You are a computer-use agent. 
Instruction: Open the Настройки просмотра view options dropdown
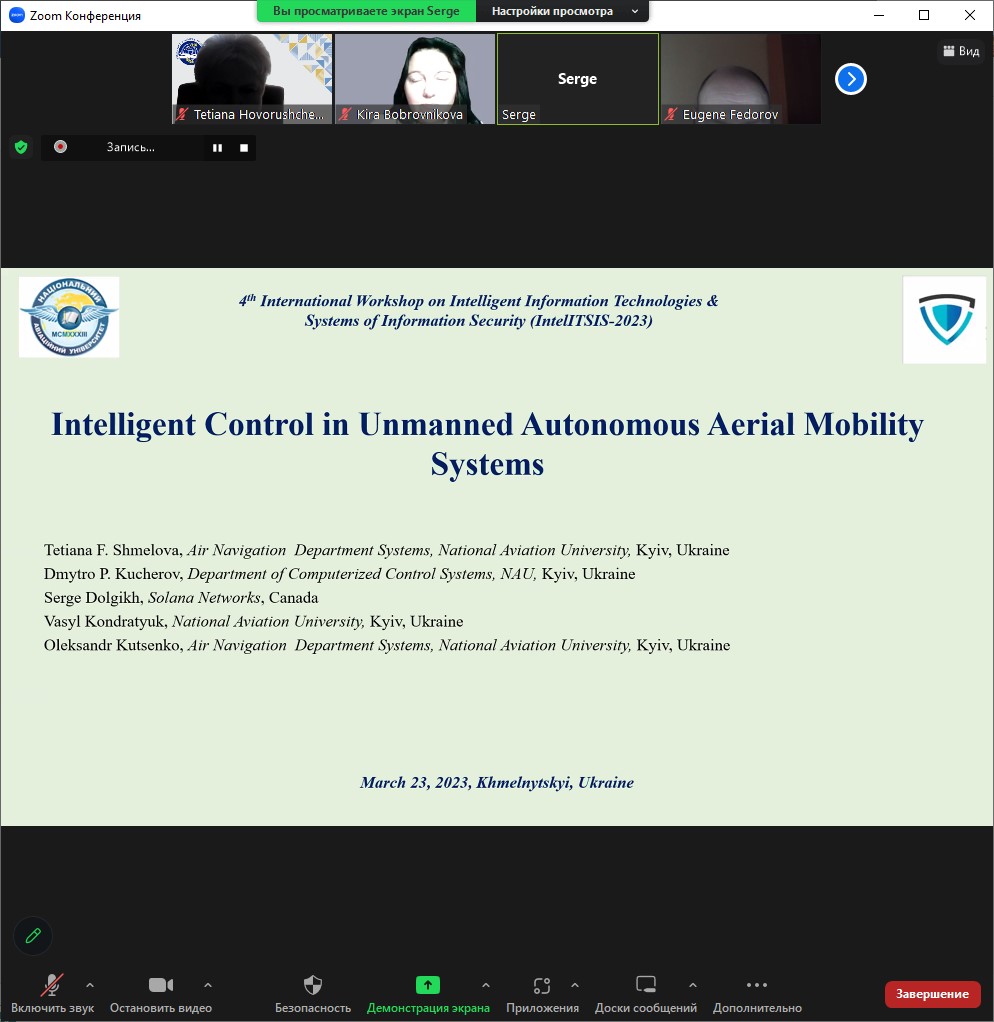565,11
